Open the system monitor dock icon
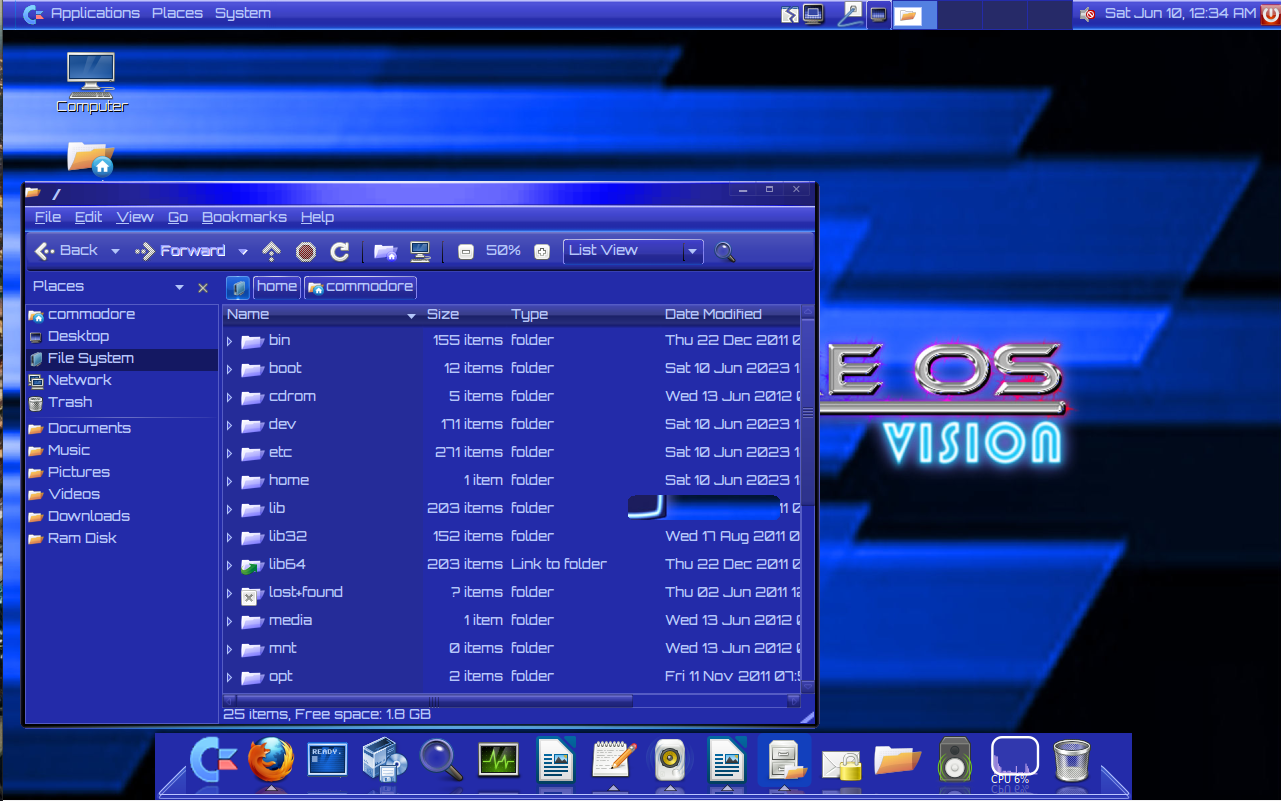 pyautogui.click(x=497, y=761)
